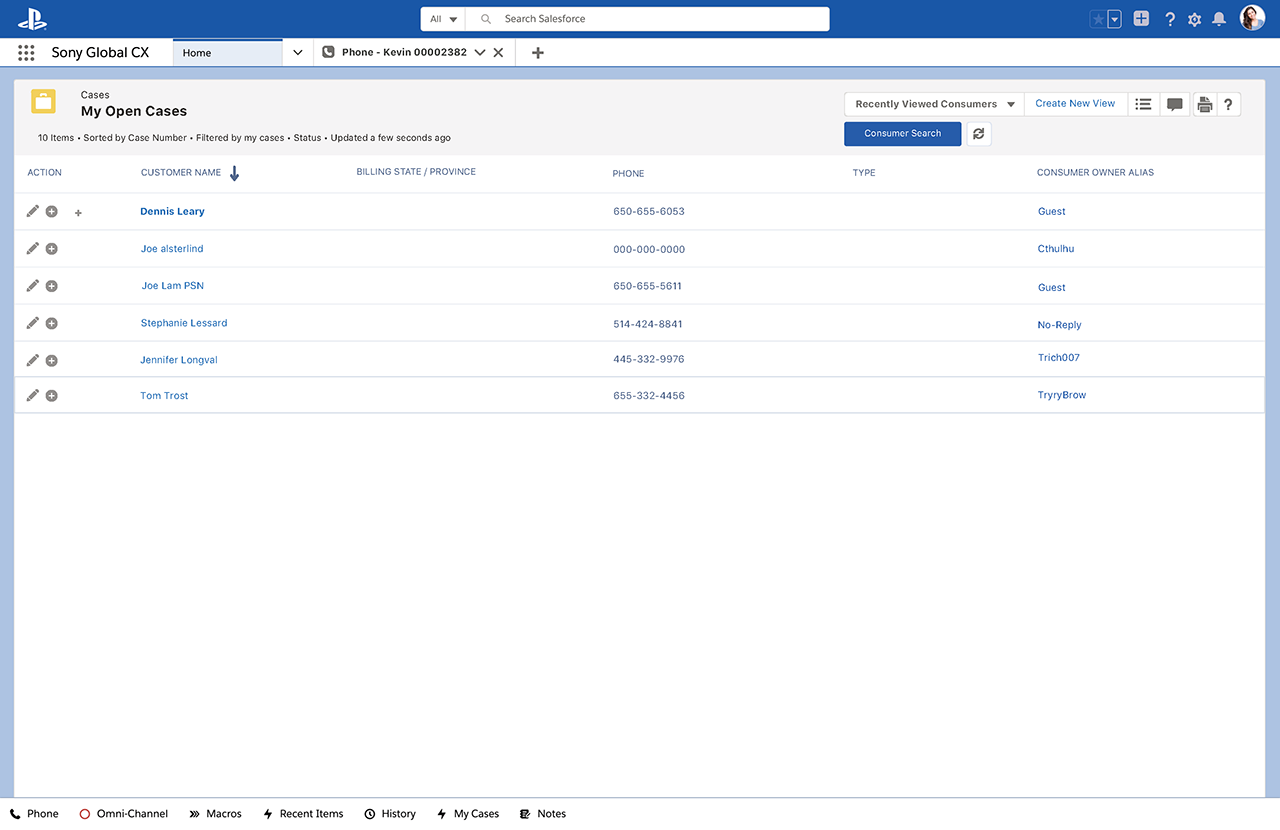Open the Stephanie Lessard customer link

[x=184, y=323]
